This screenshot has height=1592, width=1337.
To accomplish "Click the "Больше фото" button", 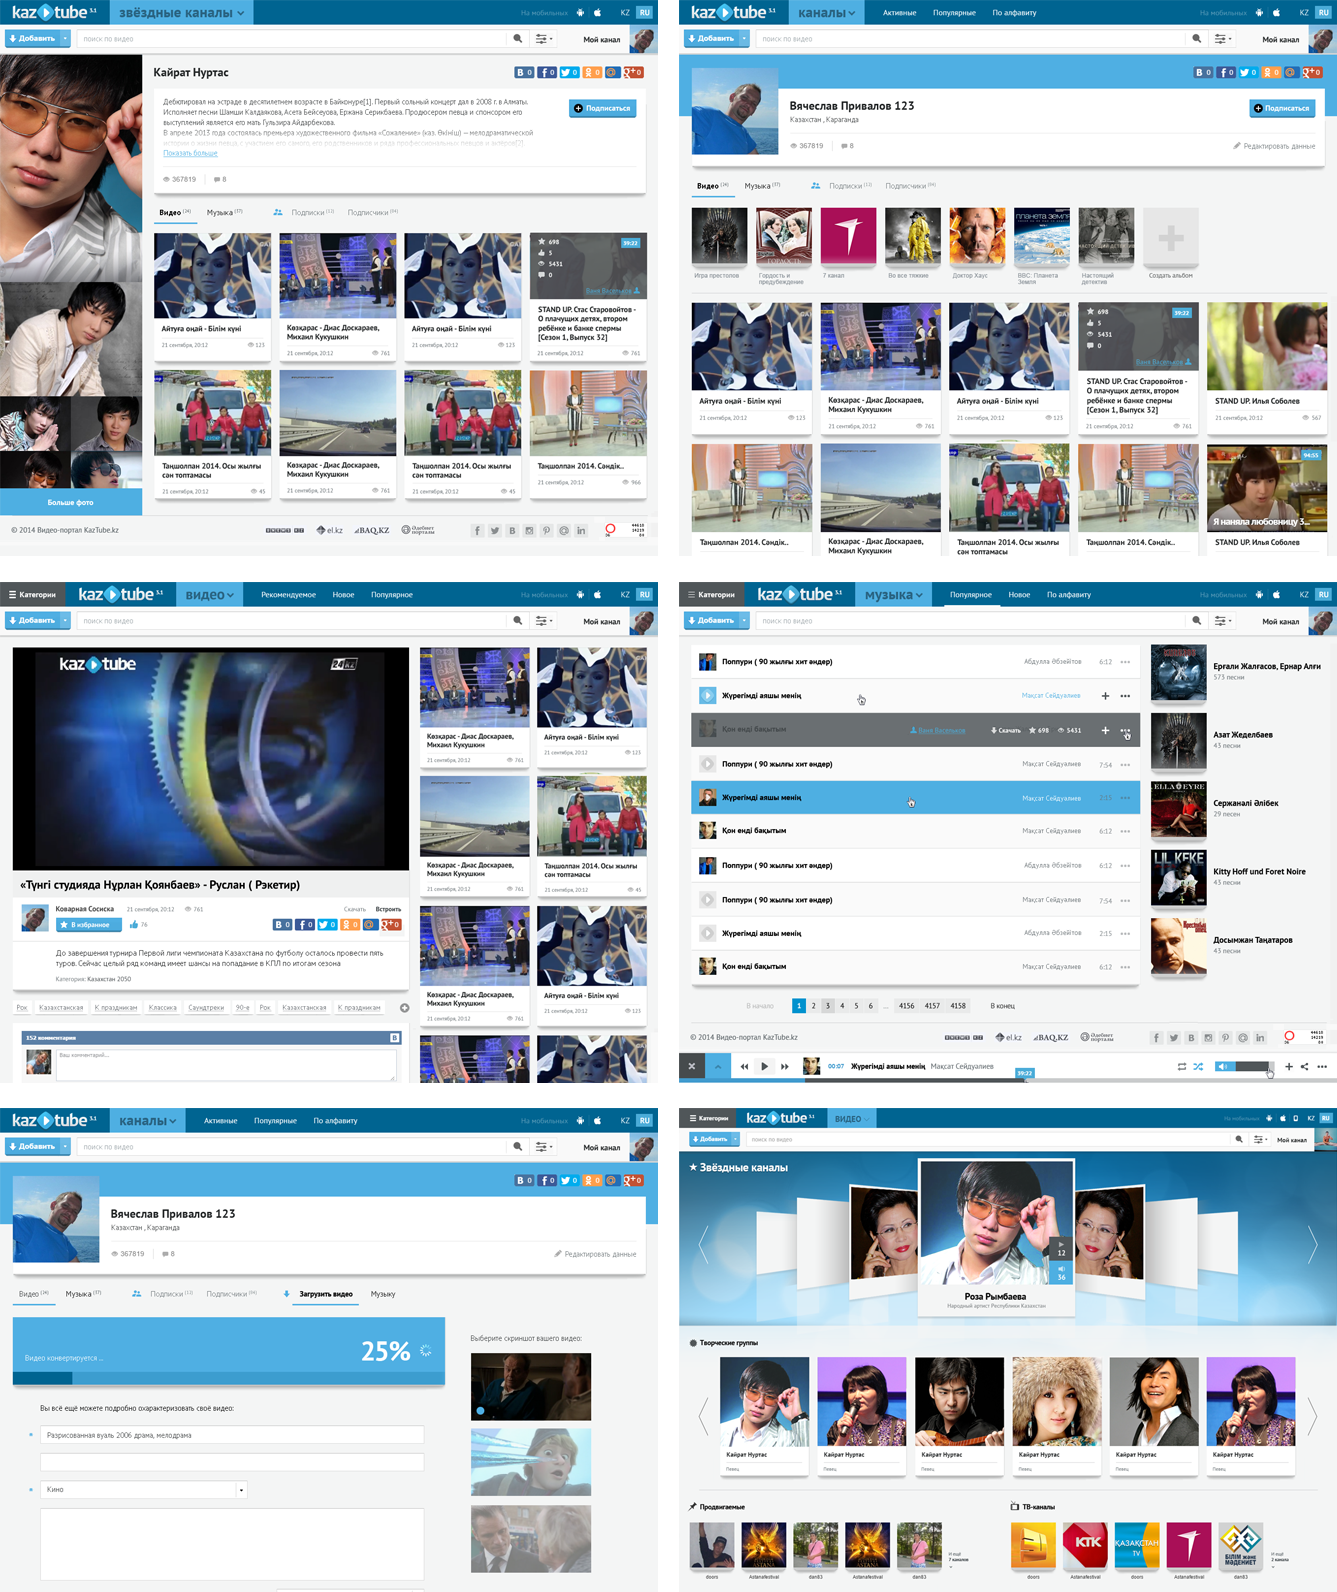I will [x=70, y=502].
